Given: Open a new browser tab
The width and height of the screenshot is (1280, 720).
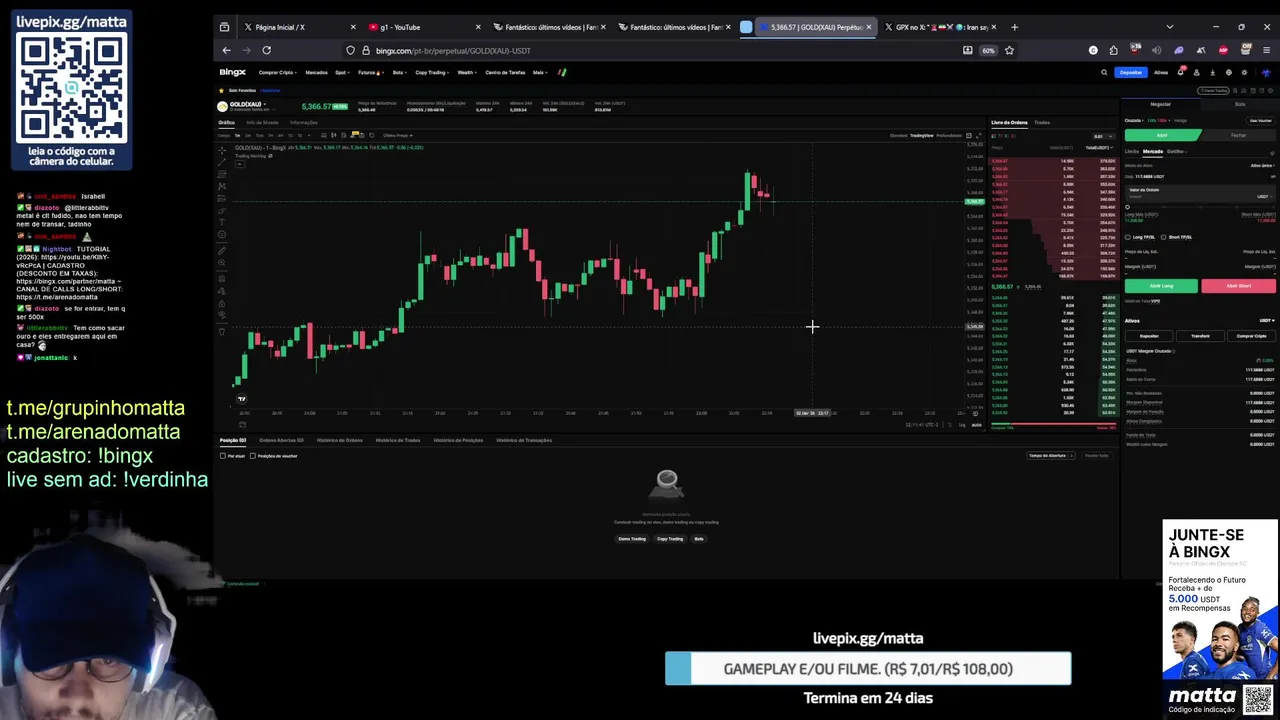Looking at the screenshot, I should 1014,27.
